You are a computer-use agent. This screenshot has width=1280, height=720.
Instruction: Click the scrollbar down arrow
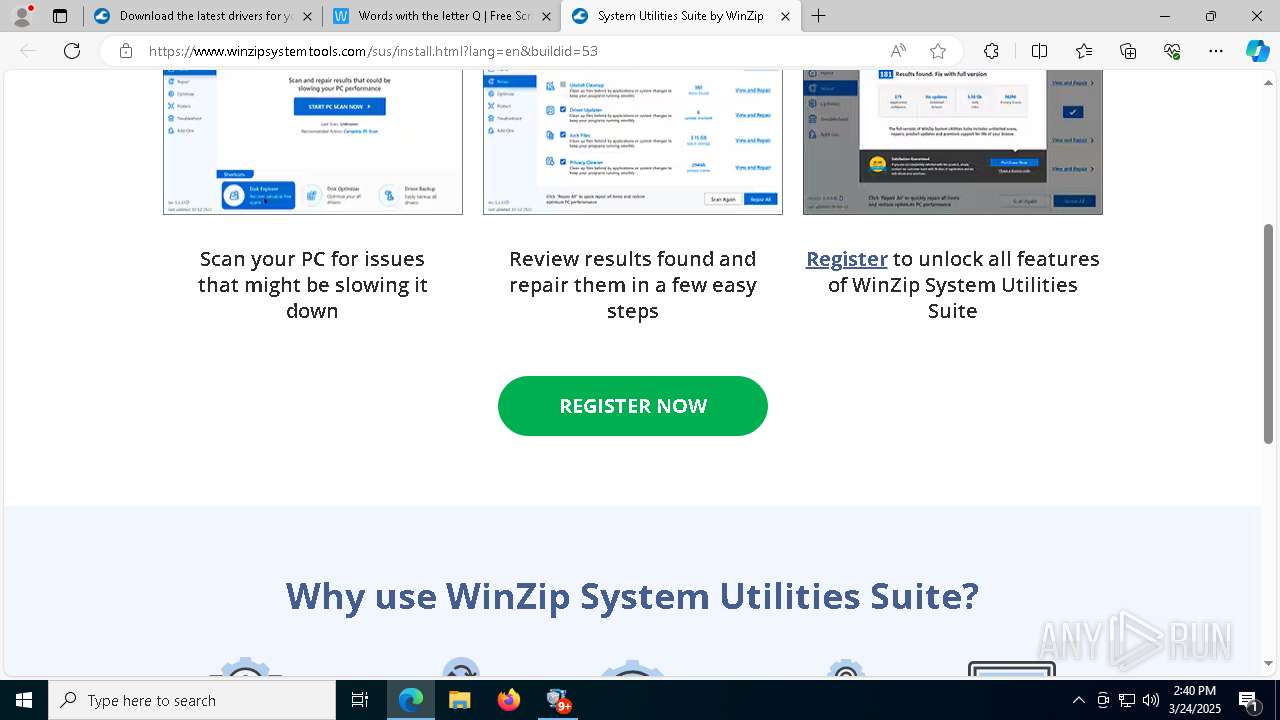(x=1269, y=663)
